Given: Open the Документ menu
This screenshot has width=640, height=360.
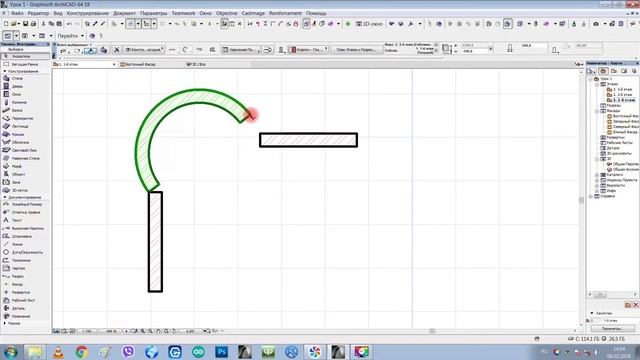Looking at the screenshot, I should click(124, 13).
